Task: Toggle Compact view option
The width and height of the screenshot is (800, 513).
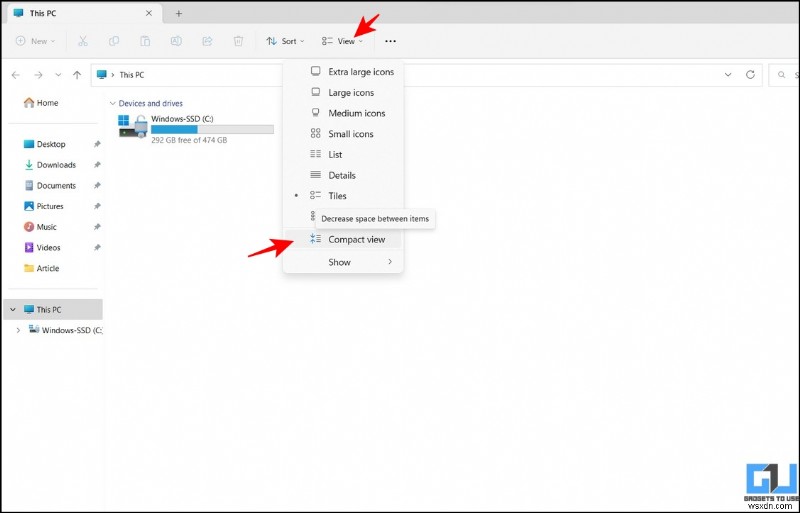Action: (343, 239)
